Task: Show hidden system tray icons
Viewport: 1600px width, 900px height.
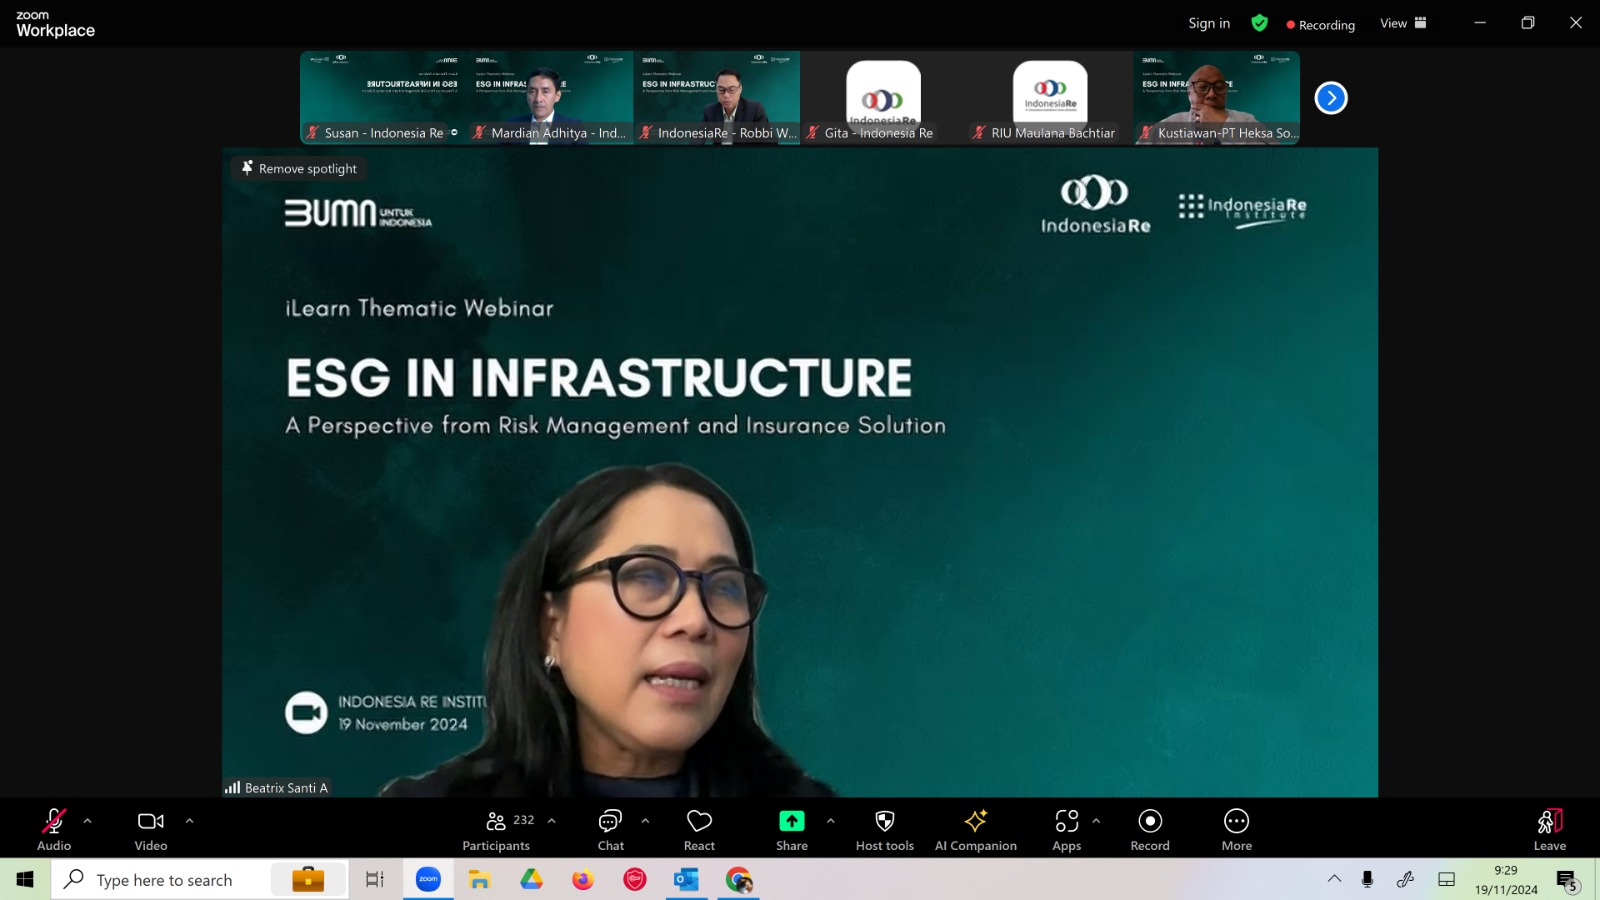Action: coord(1334,879)
